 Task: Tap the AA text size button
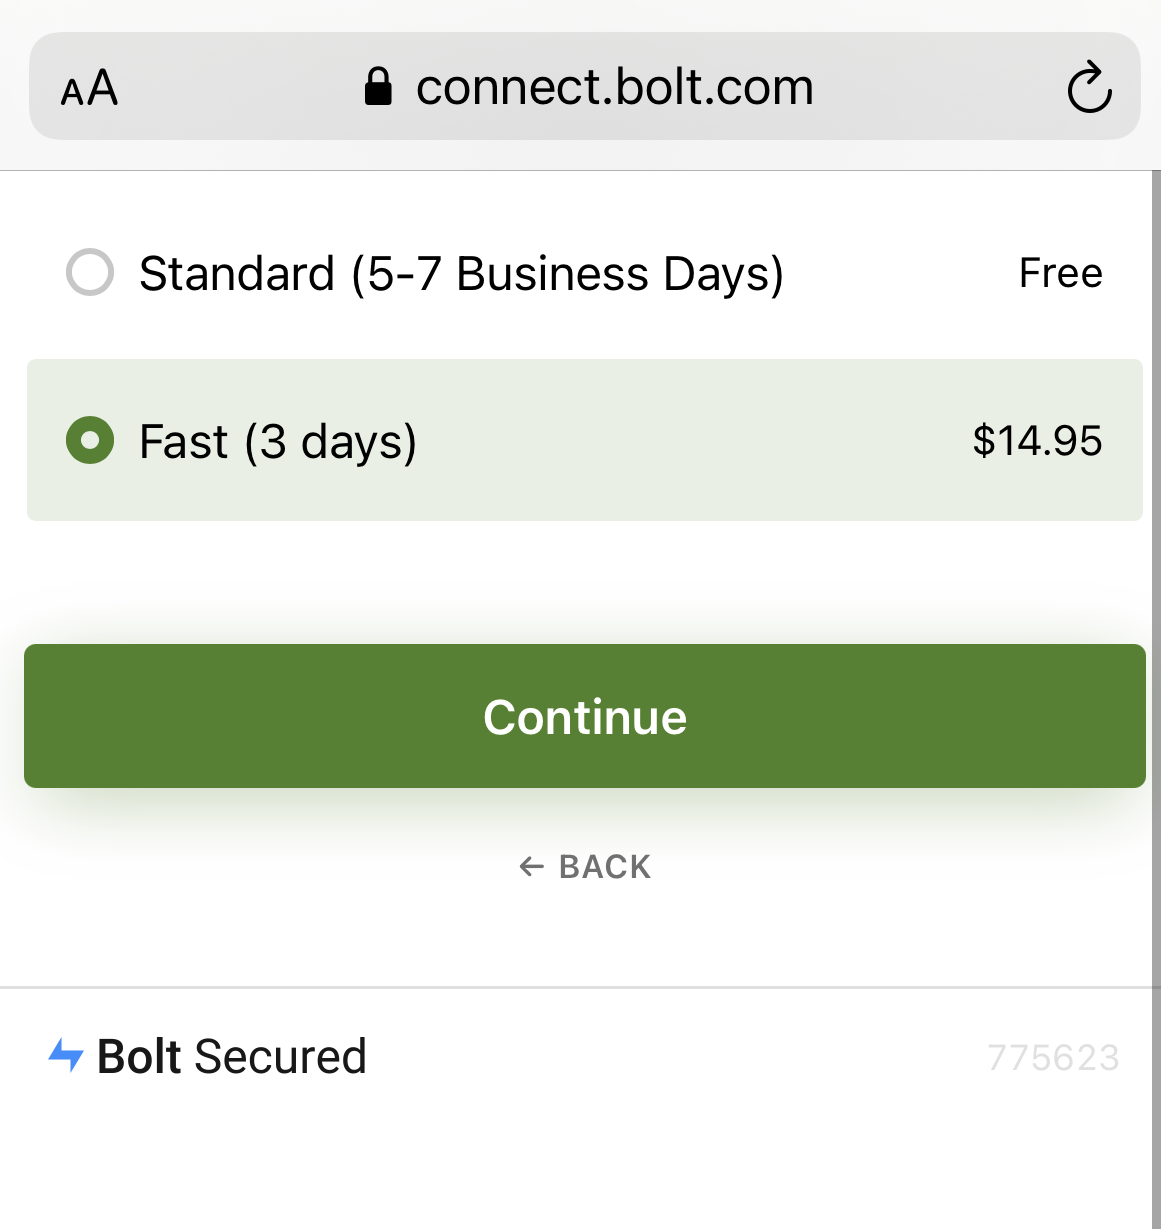(89, 88)
